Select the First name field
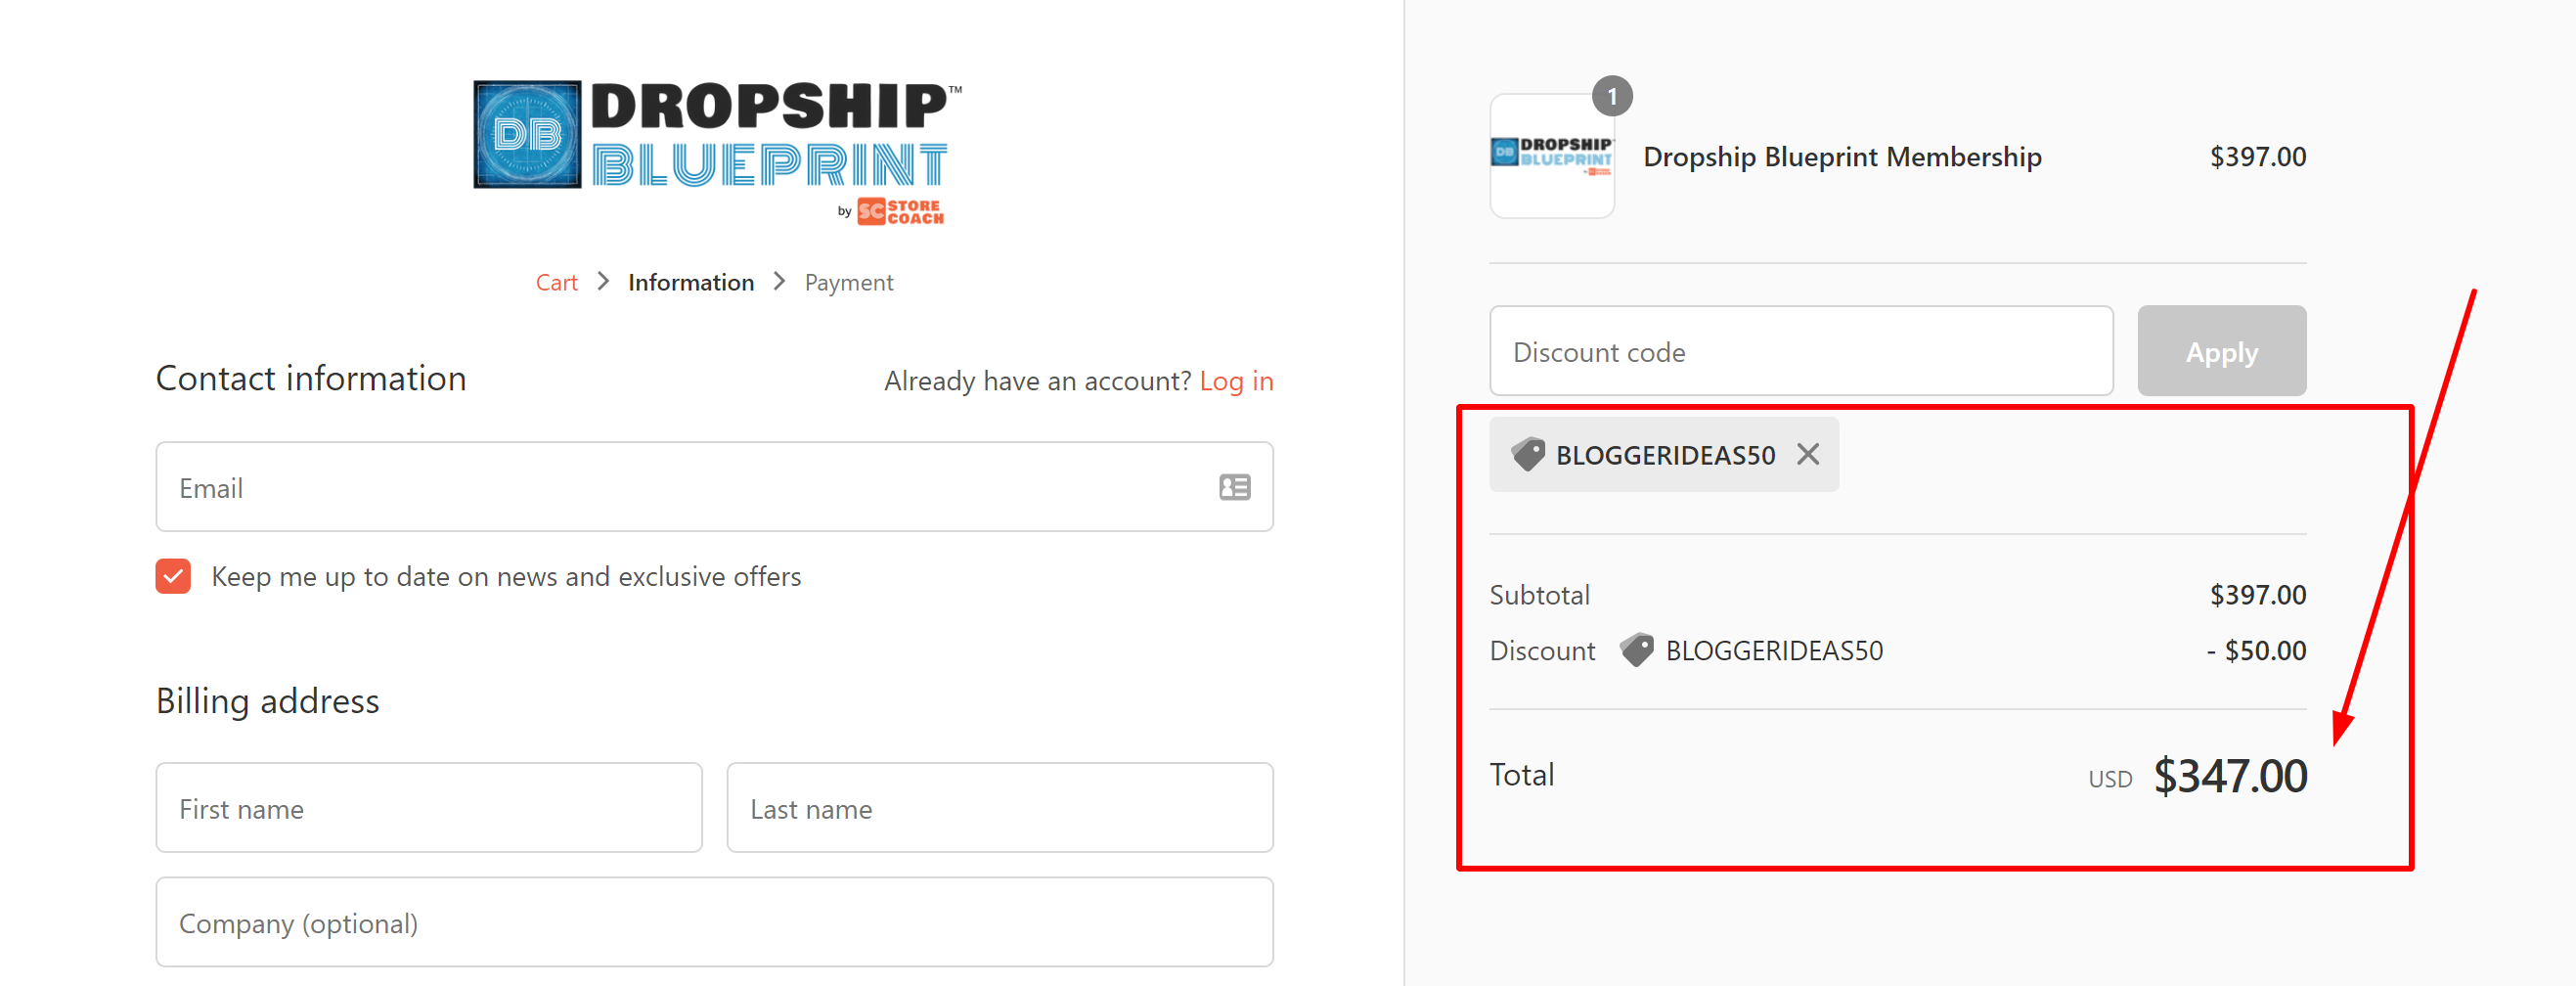The width and height of the screenshot is (2576, 986). click(428, 808)
